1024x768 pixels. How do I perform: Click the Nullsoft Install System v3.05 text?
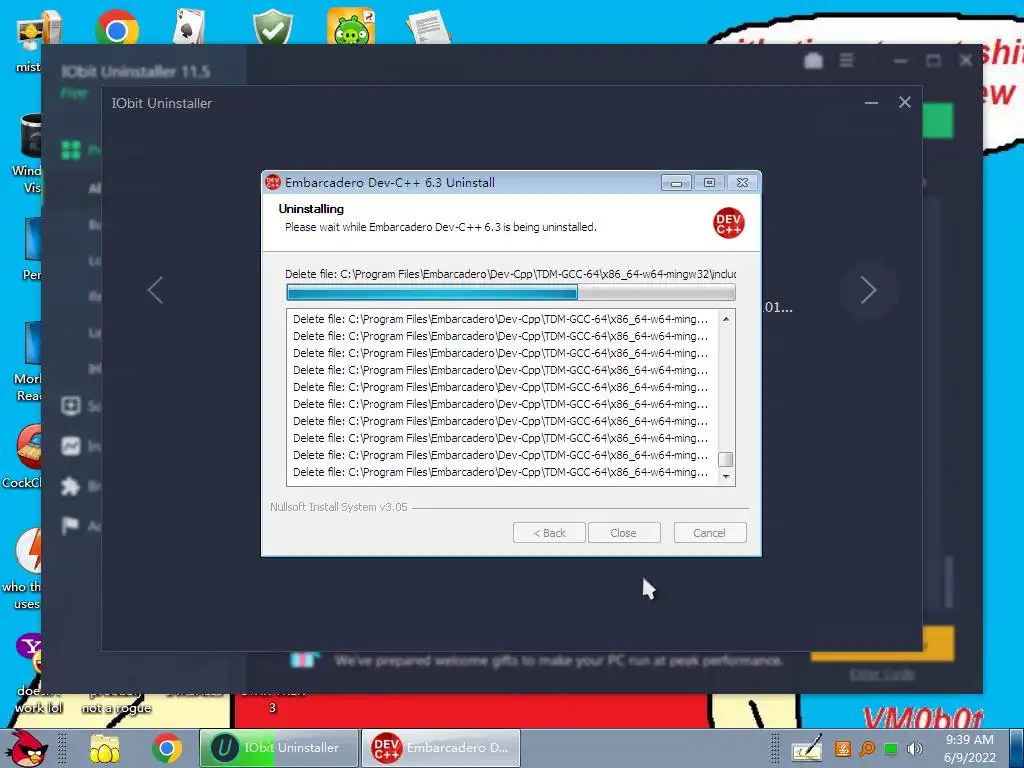coord(338,507)
